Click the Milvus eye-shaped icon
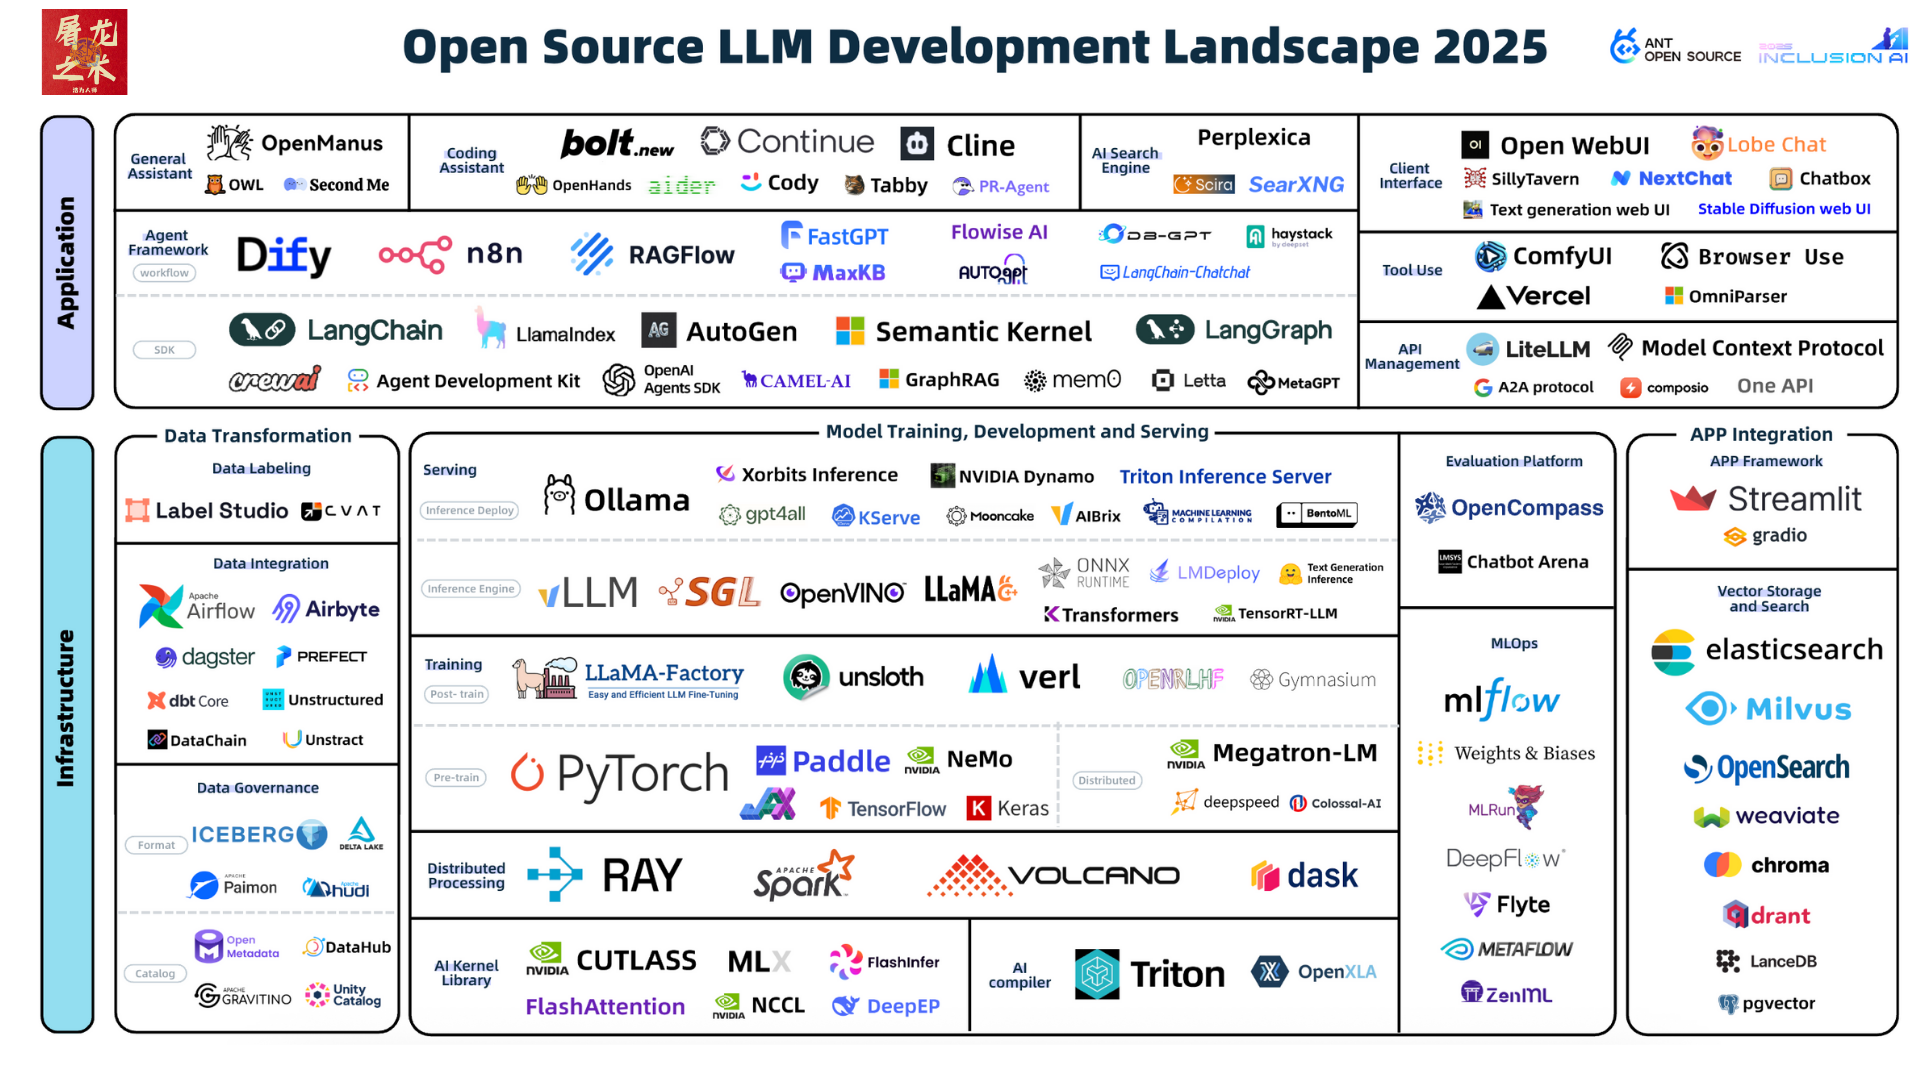The height and width of the screenshot is (1080, 1920). (1711, 709)
